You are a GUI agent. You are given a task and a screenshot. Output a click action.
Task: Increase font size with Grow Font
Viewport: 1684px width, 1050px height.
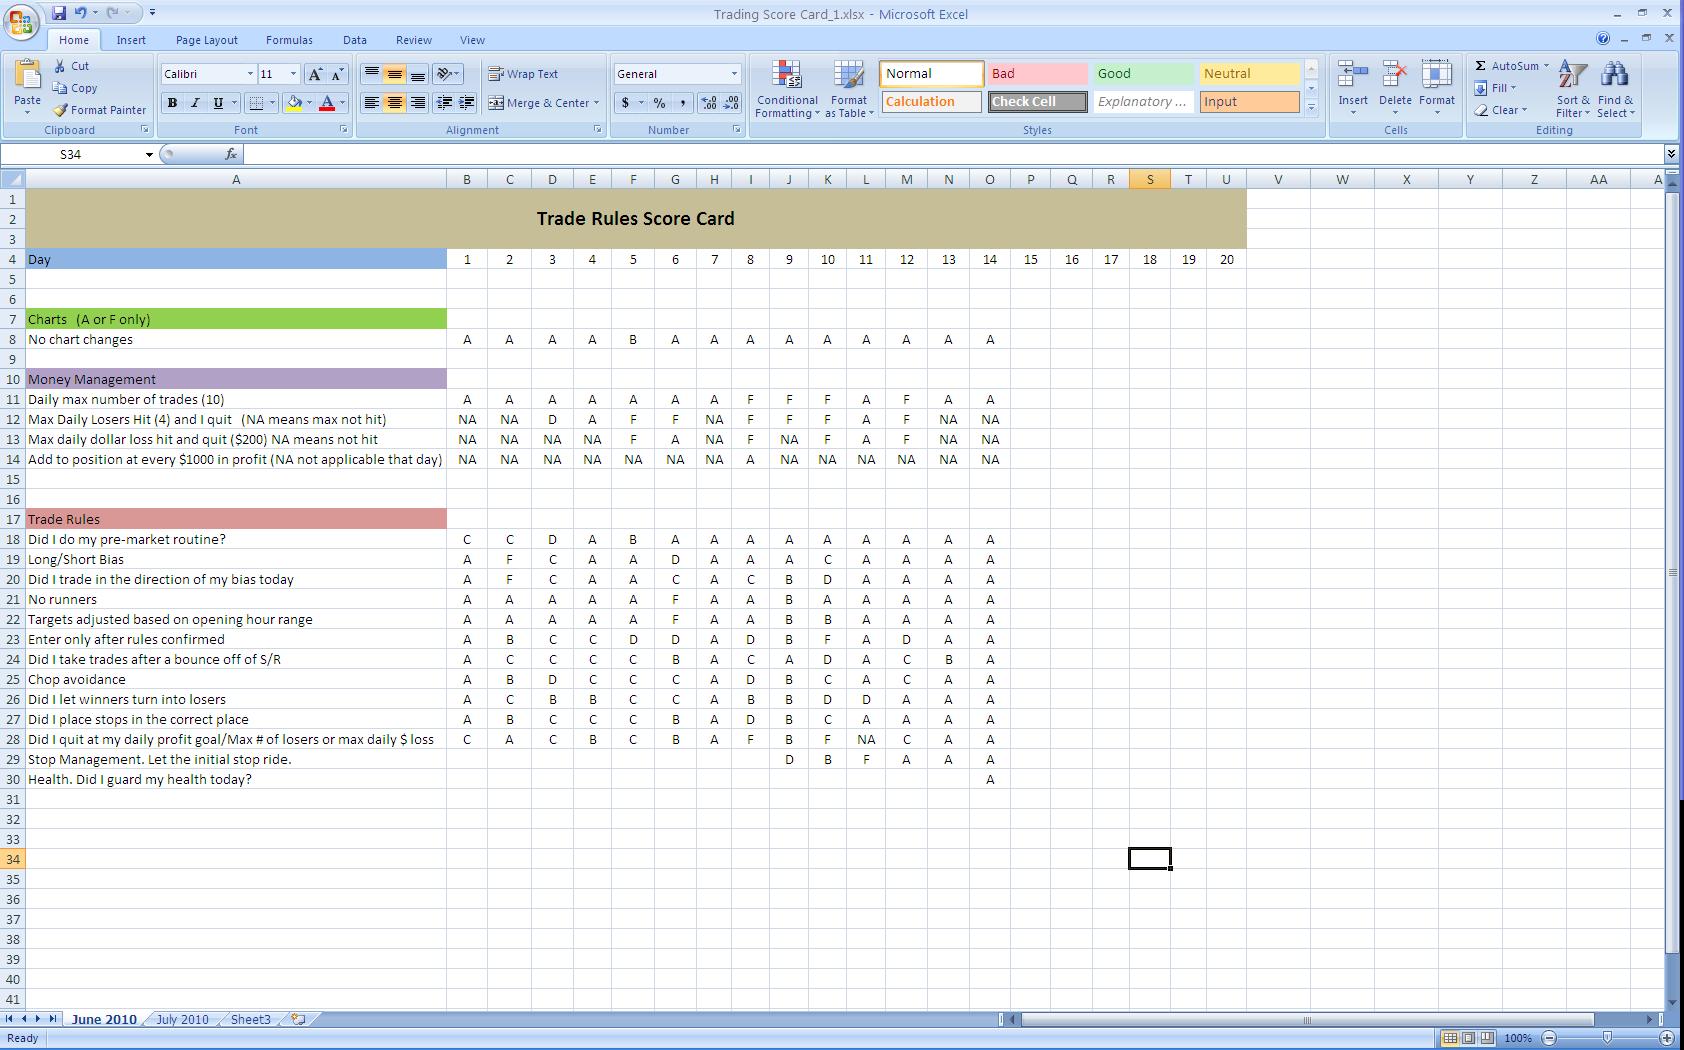pos(315,74)
